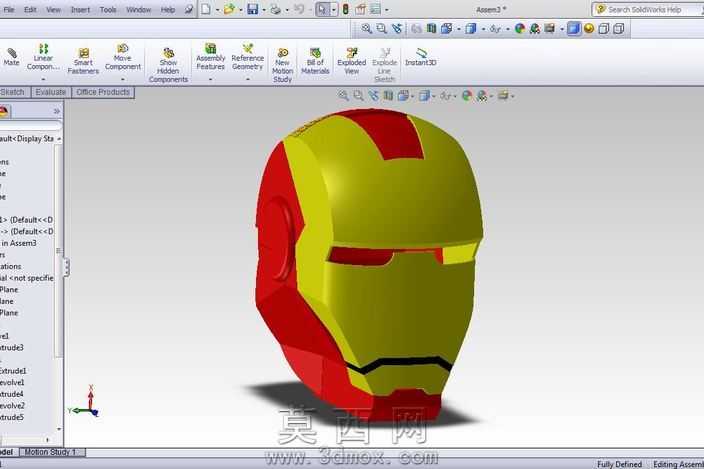Click the Print icon
Image resolution: width=704 pixels, height=469 pixels.
276,9
